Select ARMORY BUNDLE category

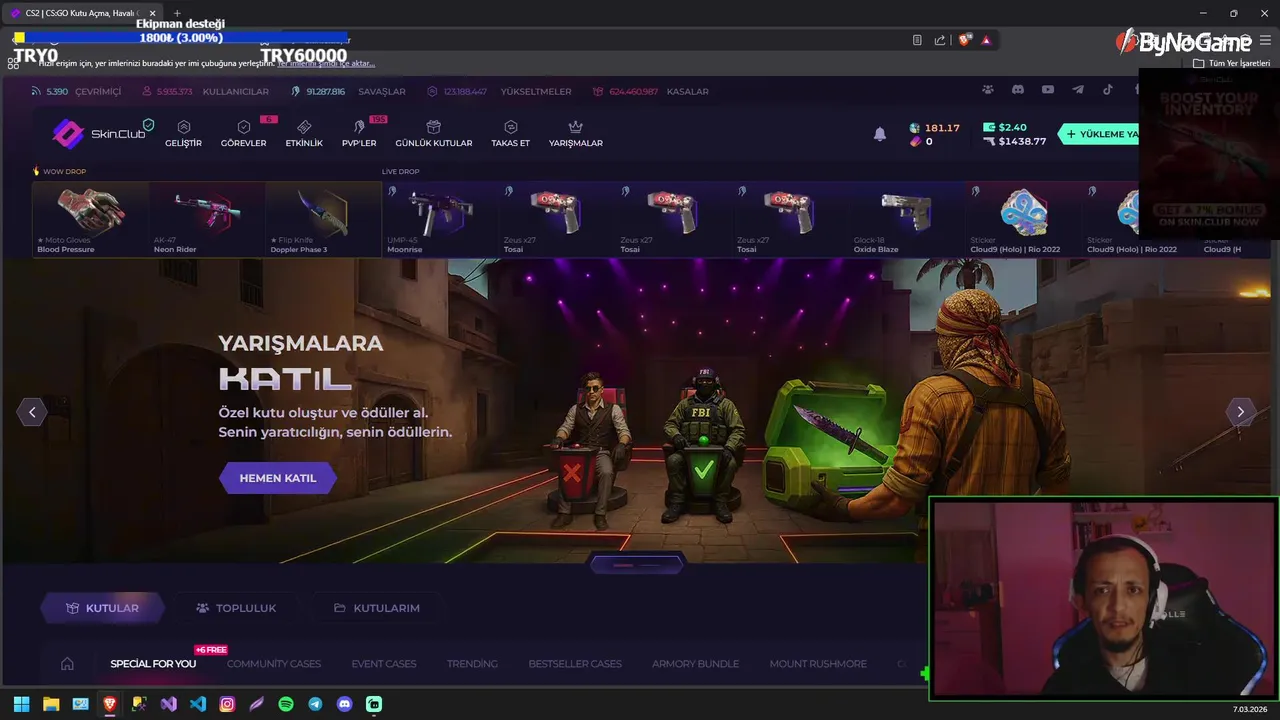695,664
